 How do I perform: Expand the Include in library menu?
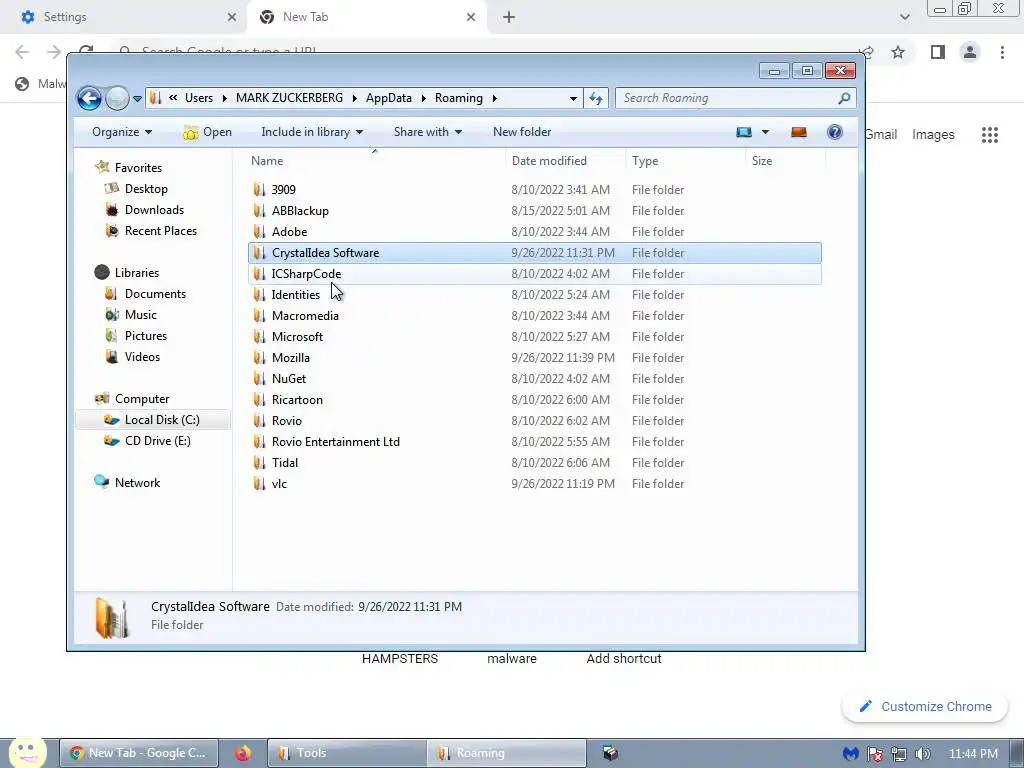click(x=312, y=132)
